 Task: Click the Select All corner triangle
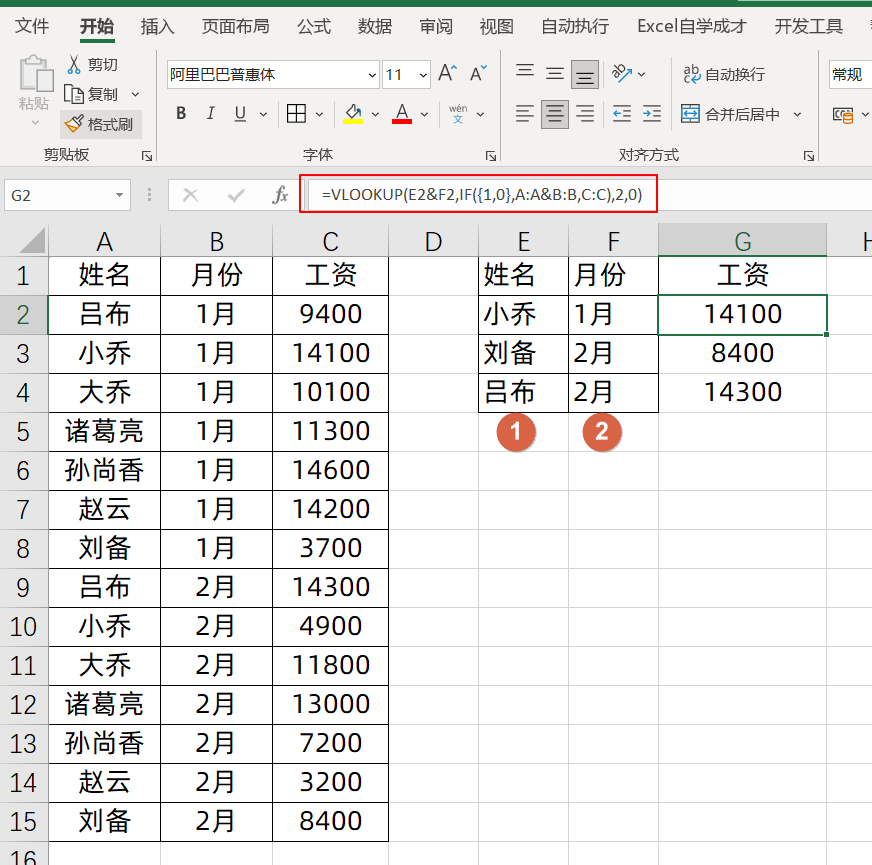pos(32,241)
